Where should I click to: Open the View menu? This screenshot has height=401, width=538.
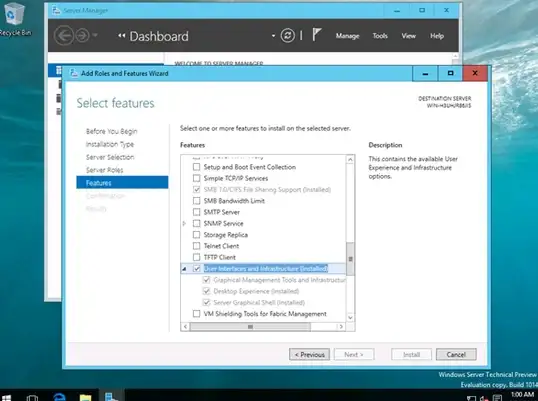(408, 36)
